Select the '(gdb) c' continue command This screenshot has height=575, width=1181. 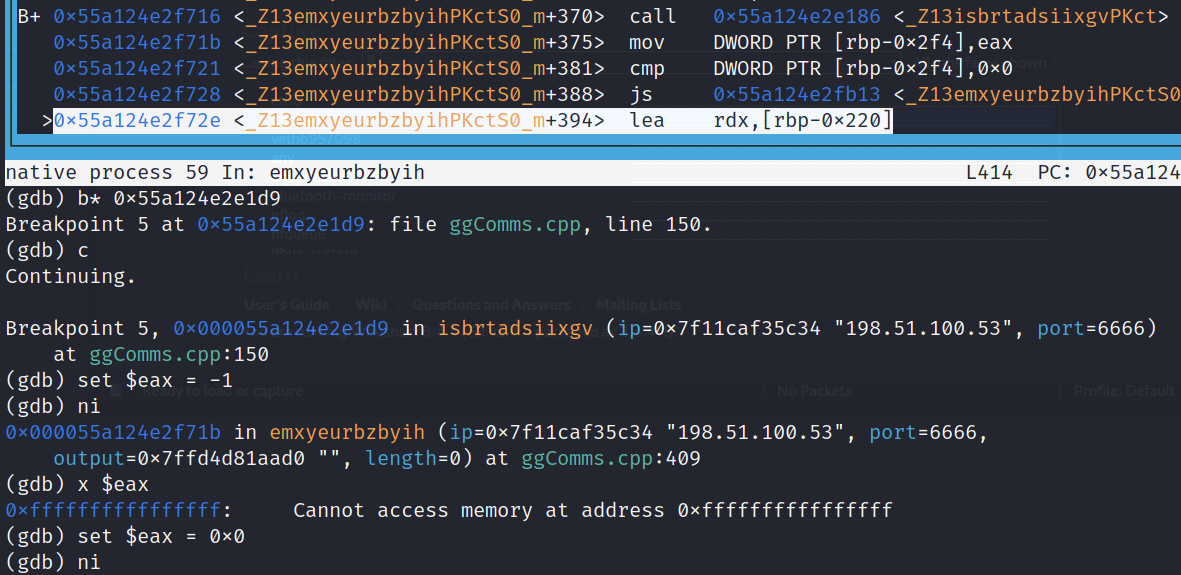pyautogui.click(x=47, y=249)
